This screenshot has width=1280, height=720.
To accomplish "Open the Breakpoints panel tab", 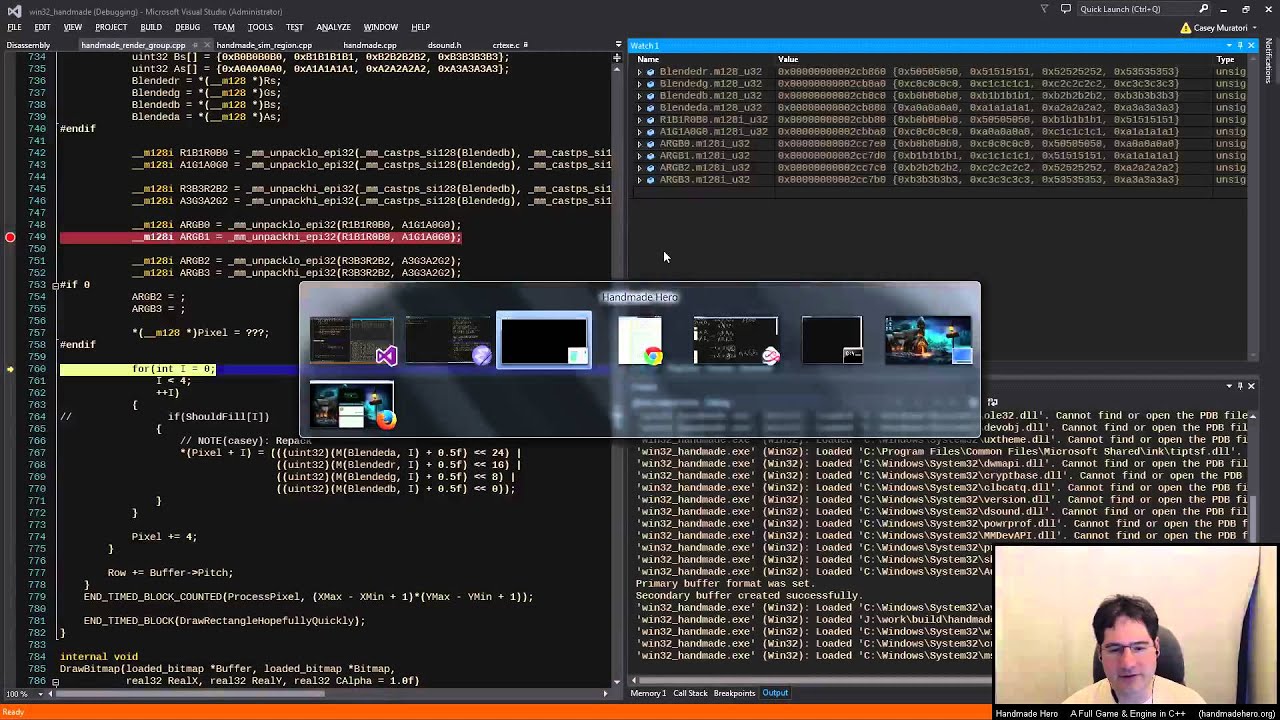I will (734, 693).
